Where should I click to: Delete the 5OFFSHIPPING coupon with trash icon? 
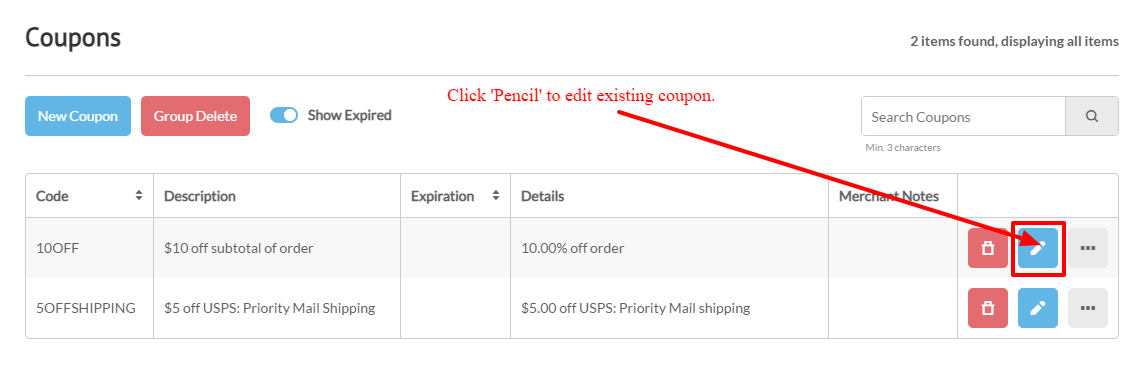point(988,308)
